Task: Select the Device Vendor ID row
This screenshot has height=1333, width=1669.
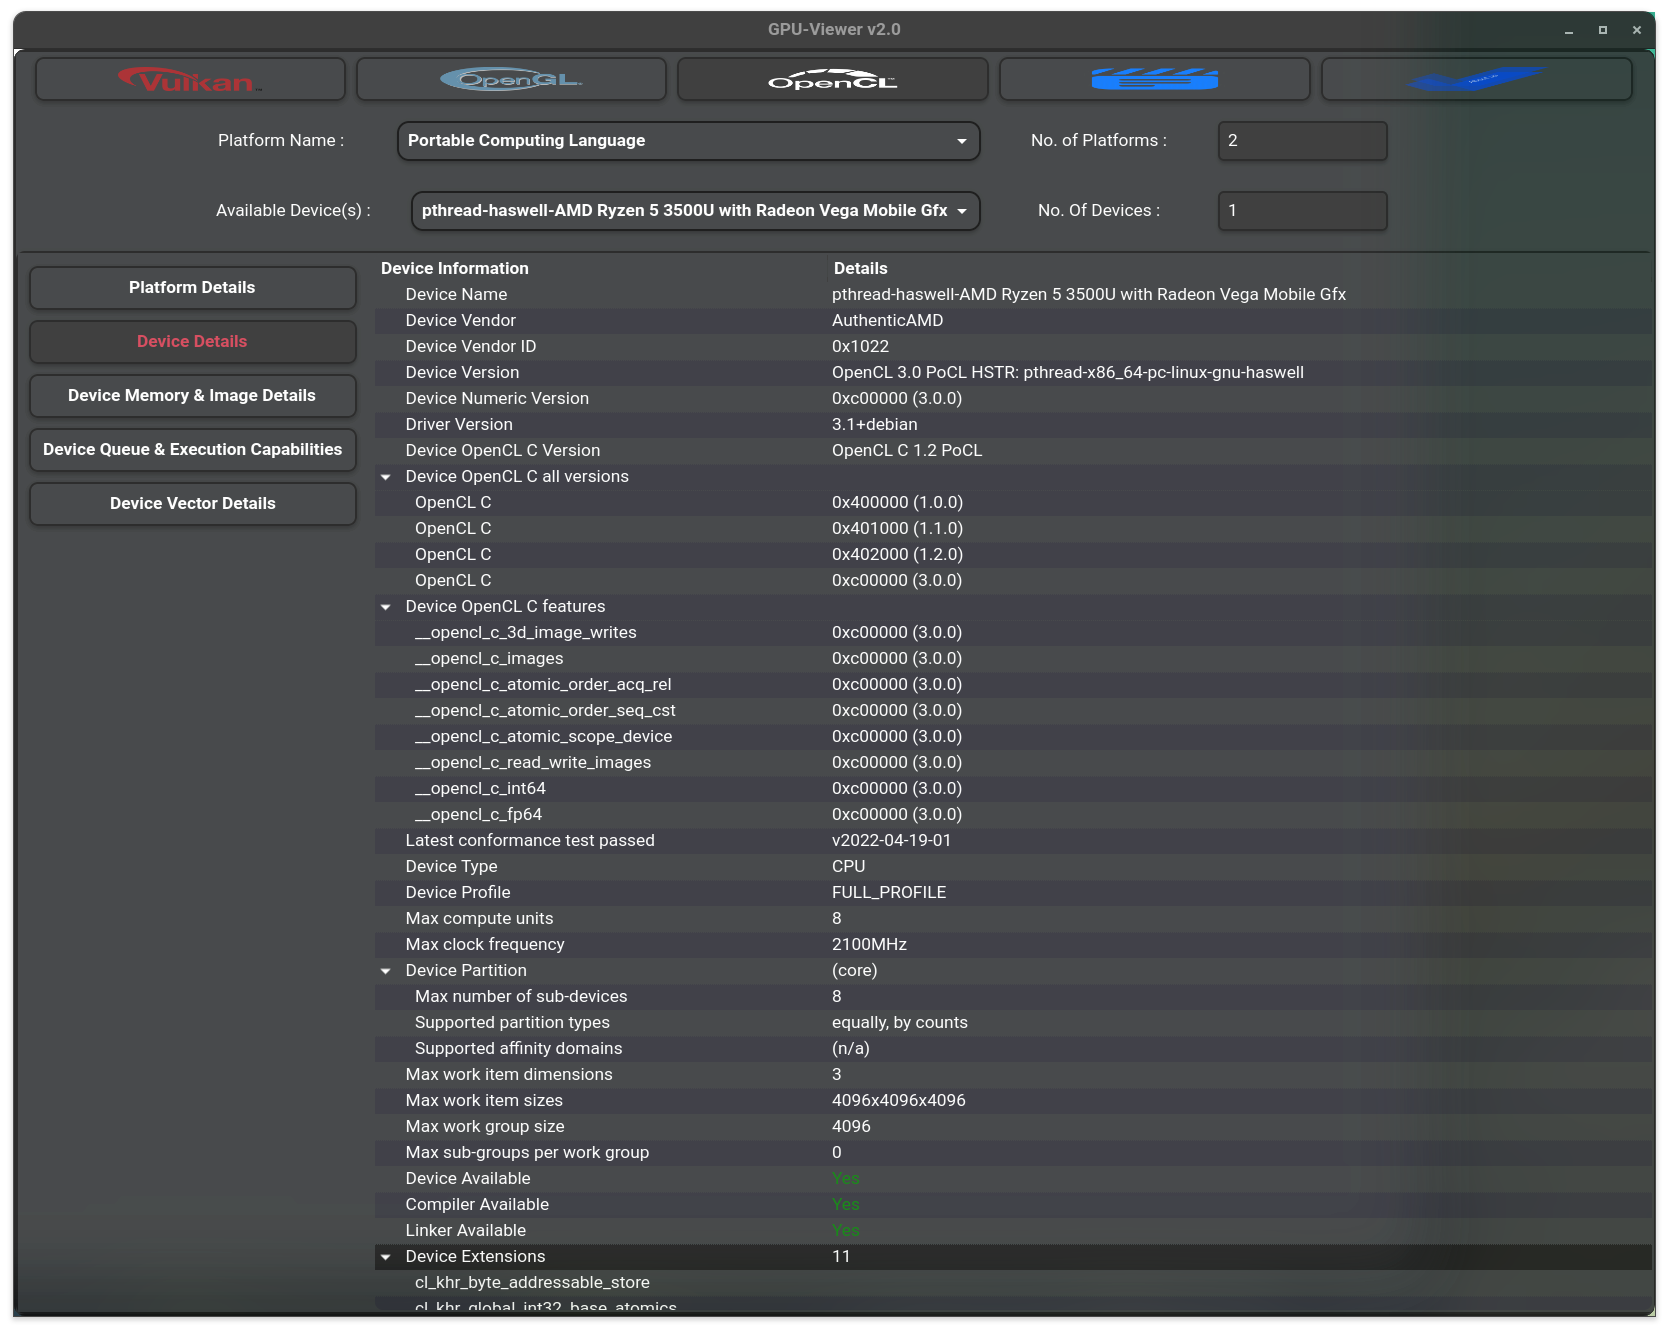Action: click(470, 346)
